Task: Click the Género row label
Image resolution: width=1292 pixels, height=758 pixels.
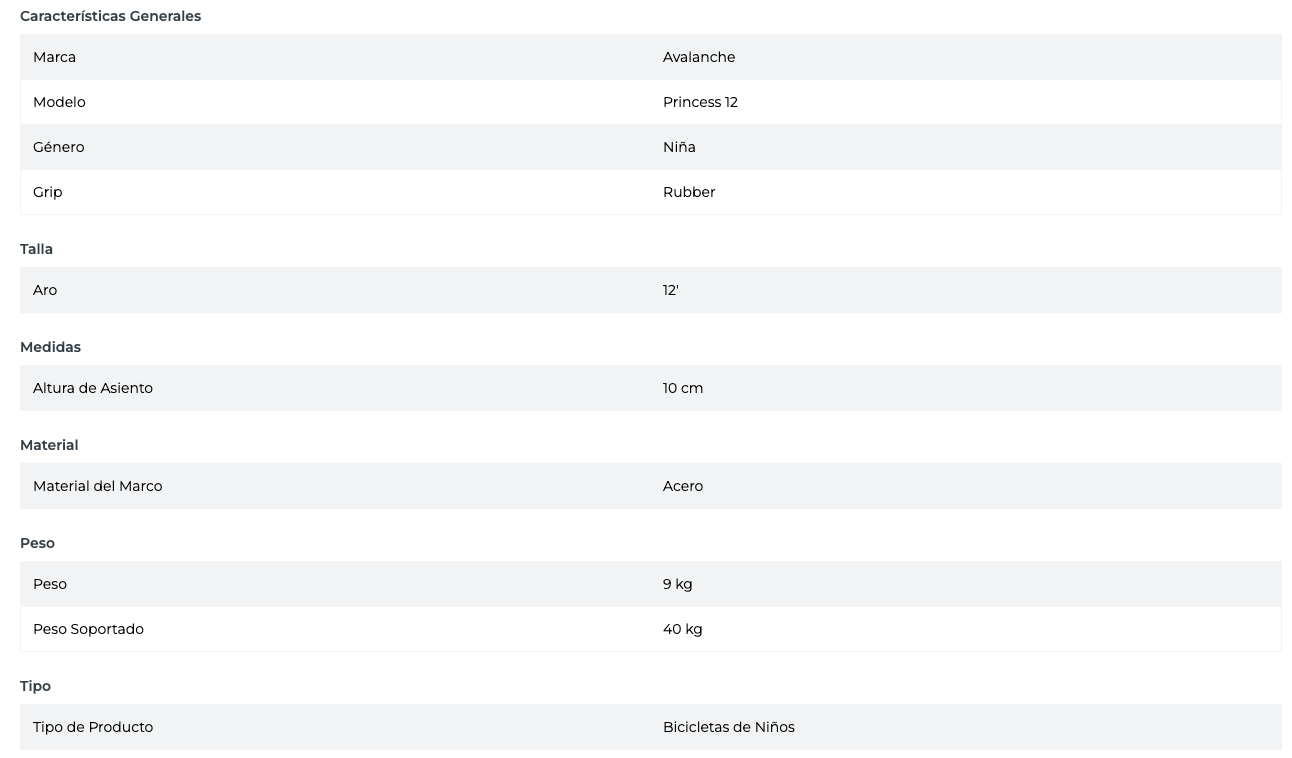Action: pos(58,147)
